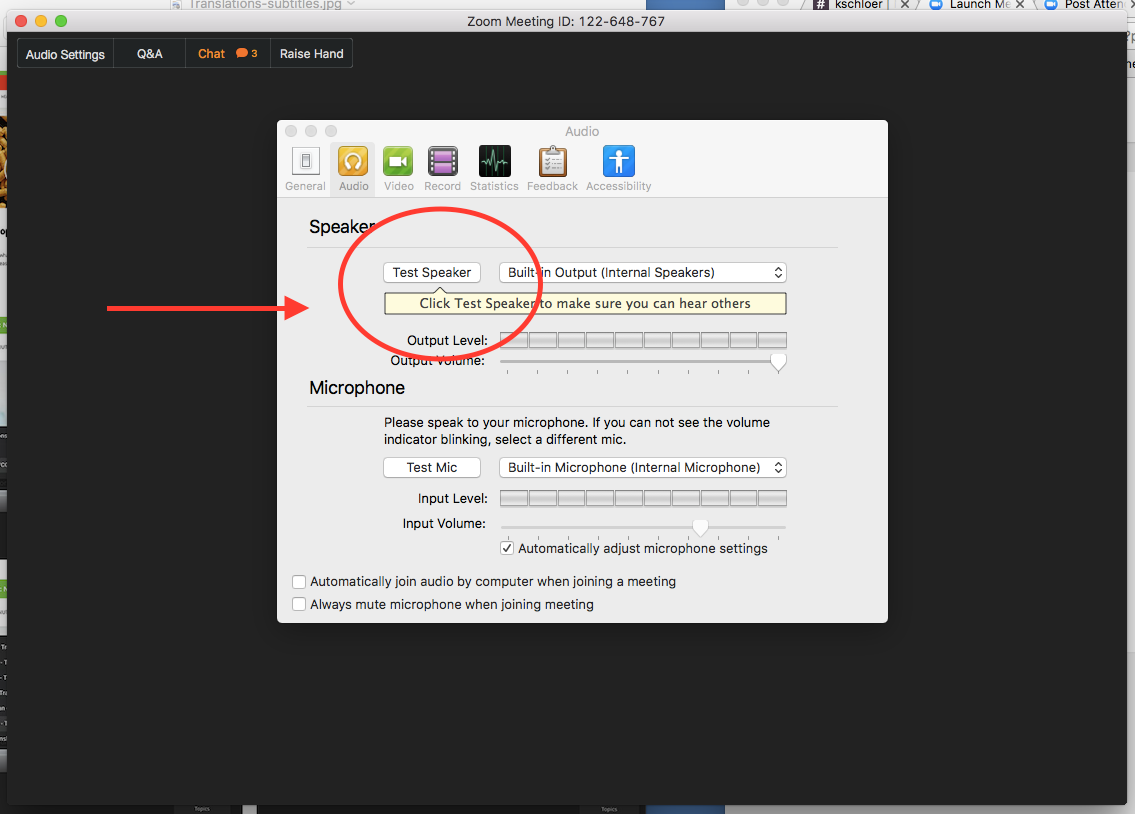The image size is (1135, 814).
Task: Click the 'Please speak to your microphone' instruction text
Action: pos(577,431)
